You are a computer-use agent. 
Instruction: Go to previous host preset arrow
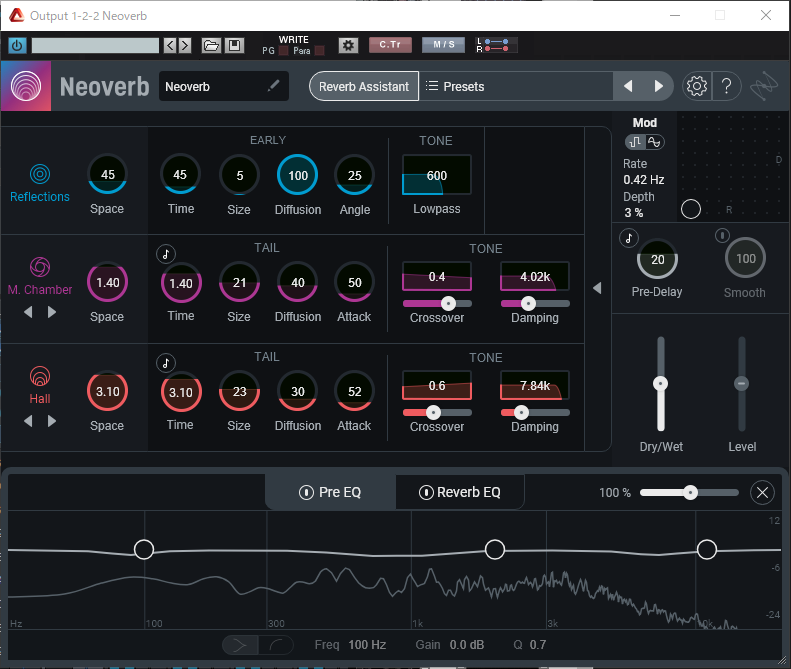click(171, 45)
